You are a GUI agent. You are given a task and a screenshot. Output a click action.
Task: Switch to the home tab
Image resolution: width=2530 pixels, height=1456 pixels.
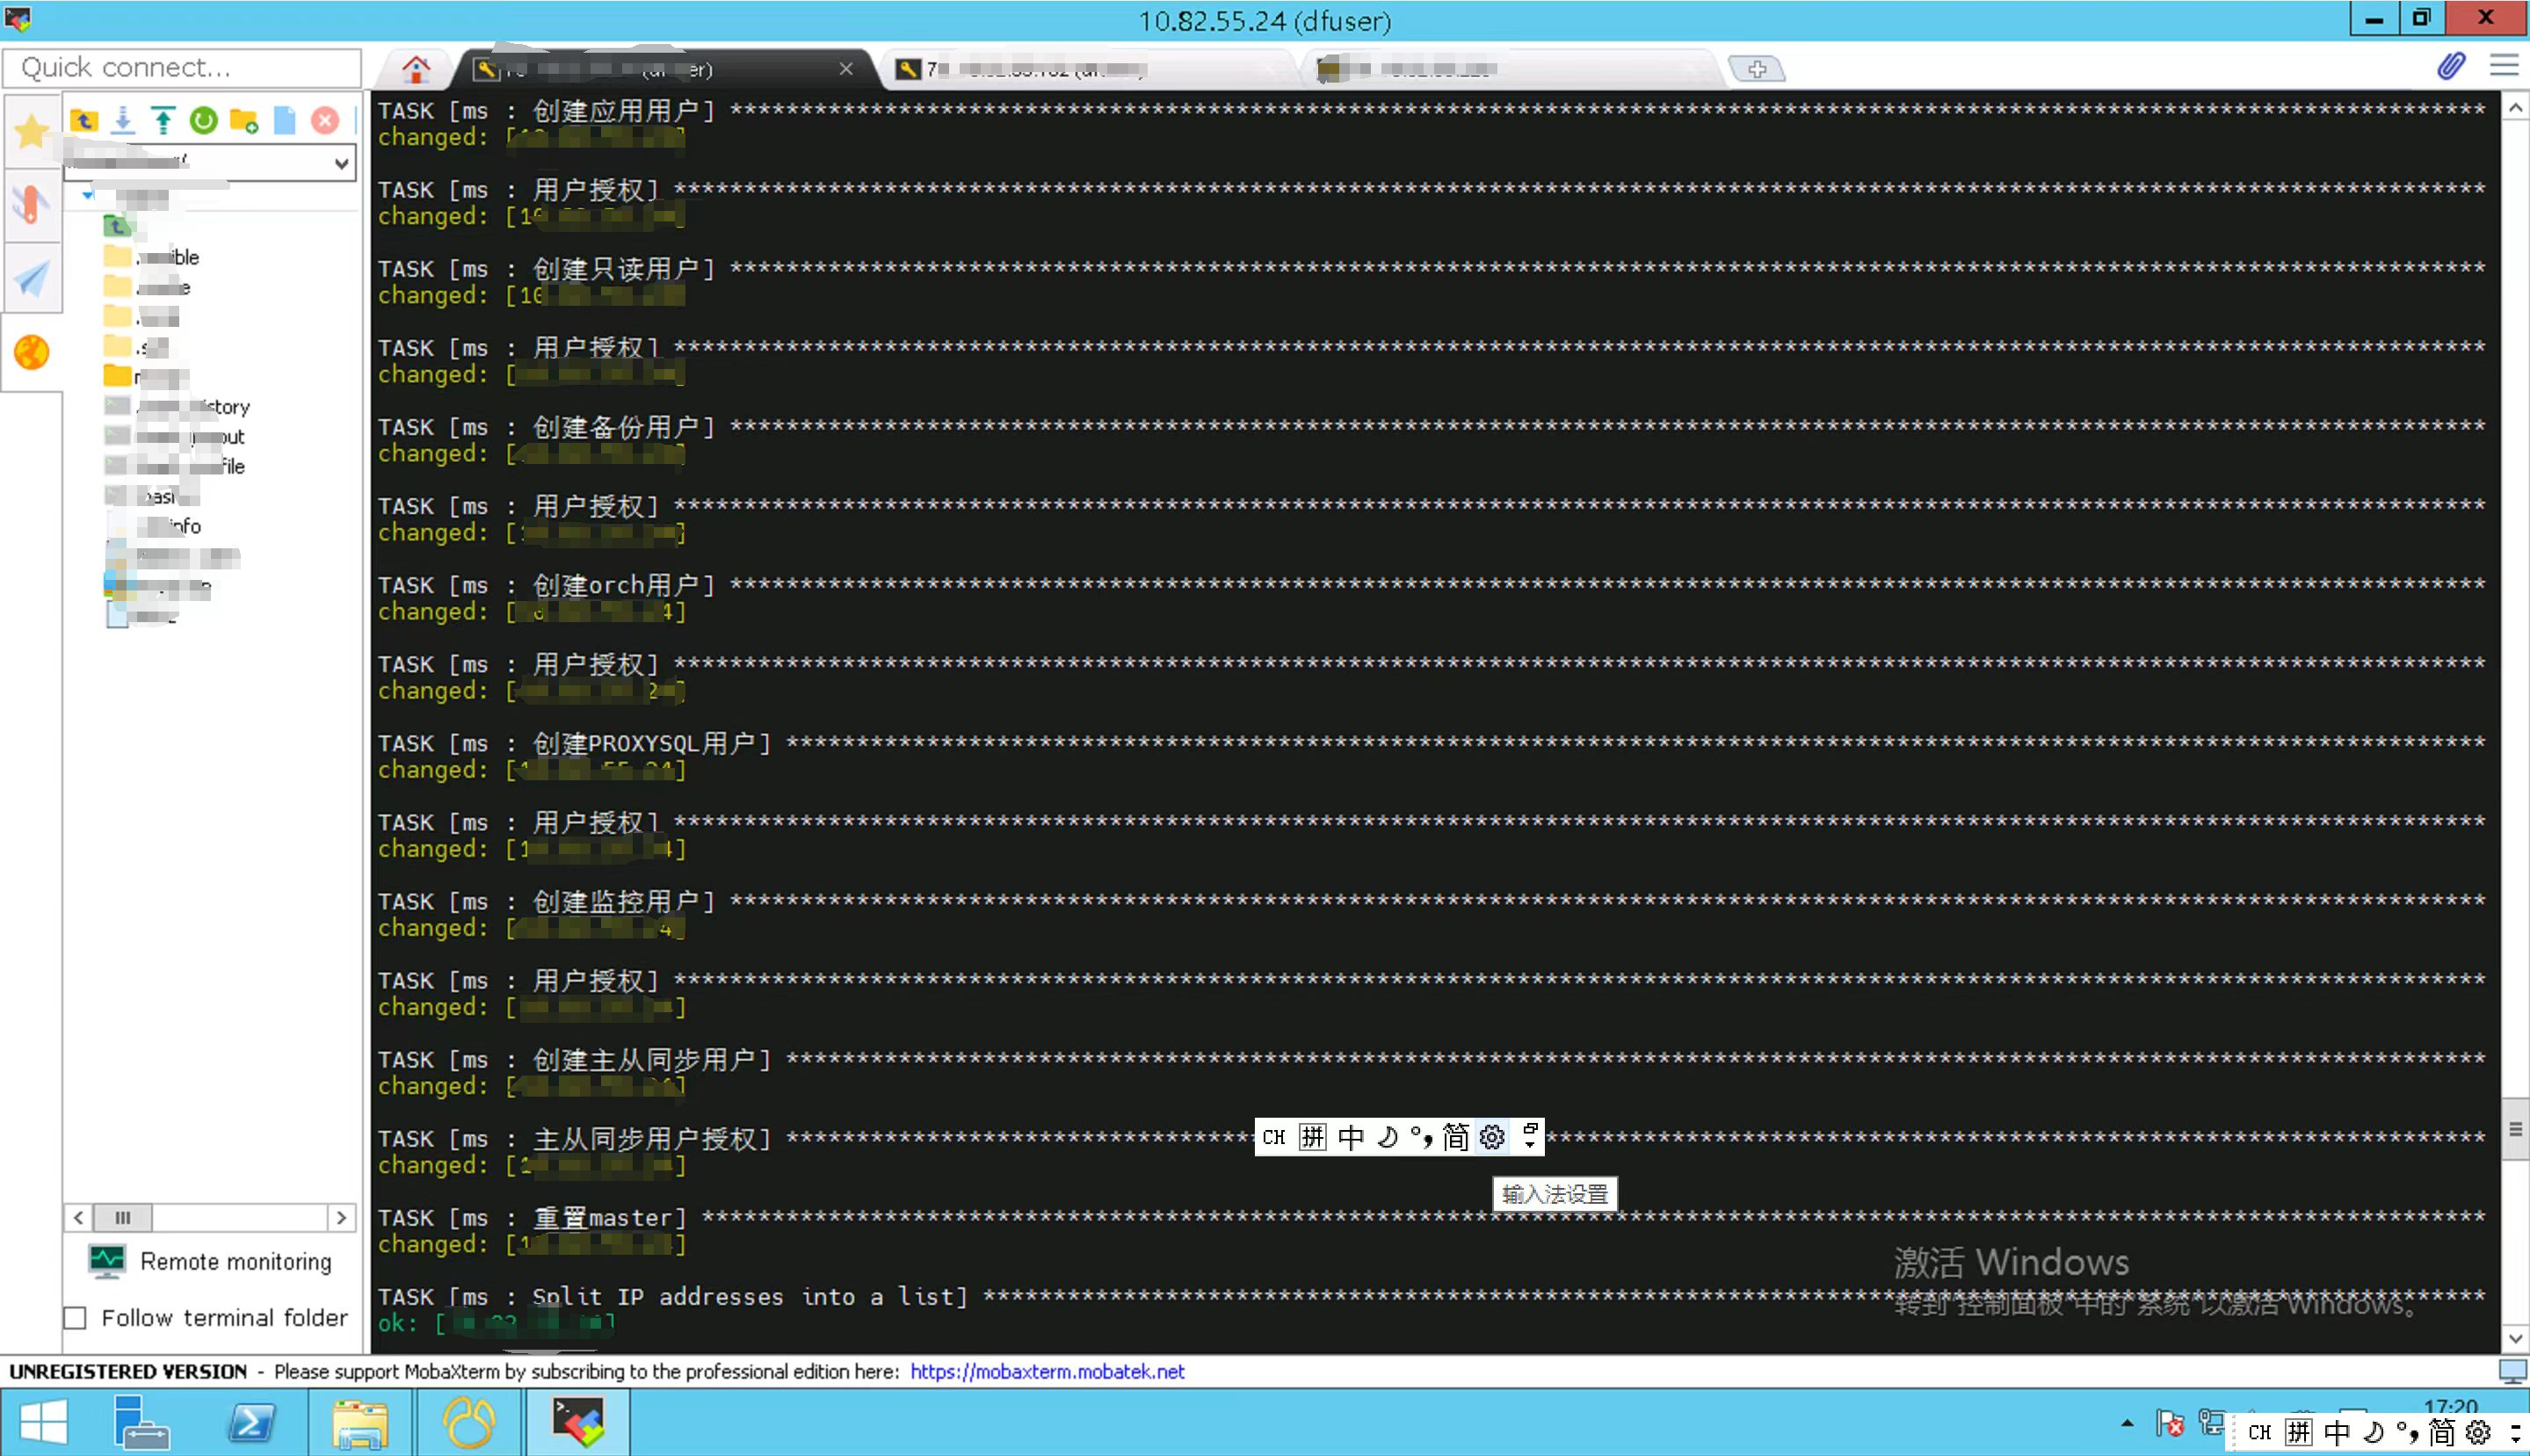(416, 69)
